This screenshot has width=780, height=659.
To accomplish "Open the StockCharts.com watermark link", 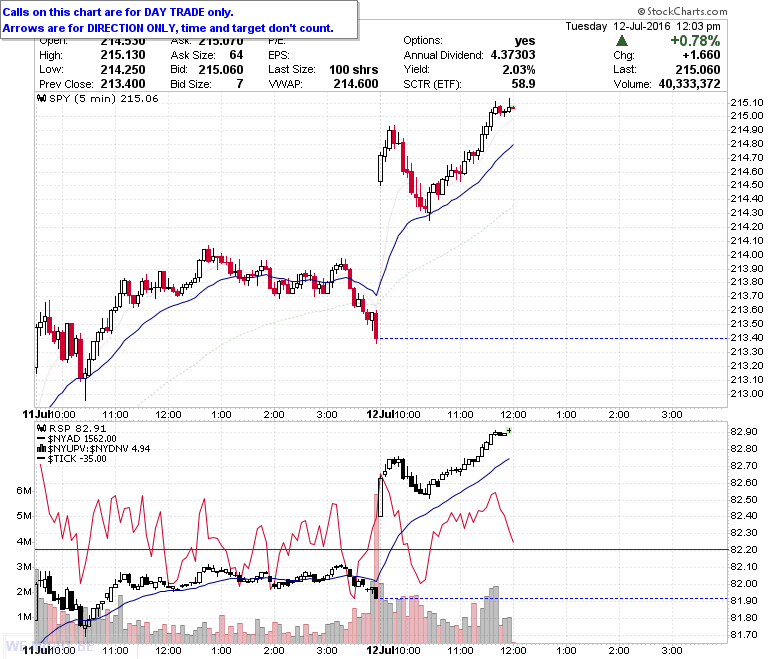I will click(x=682, y=11).
